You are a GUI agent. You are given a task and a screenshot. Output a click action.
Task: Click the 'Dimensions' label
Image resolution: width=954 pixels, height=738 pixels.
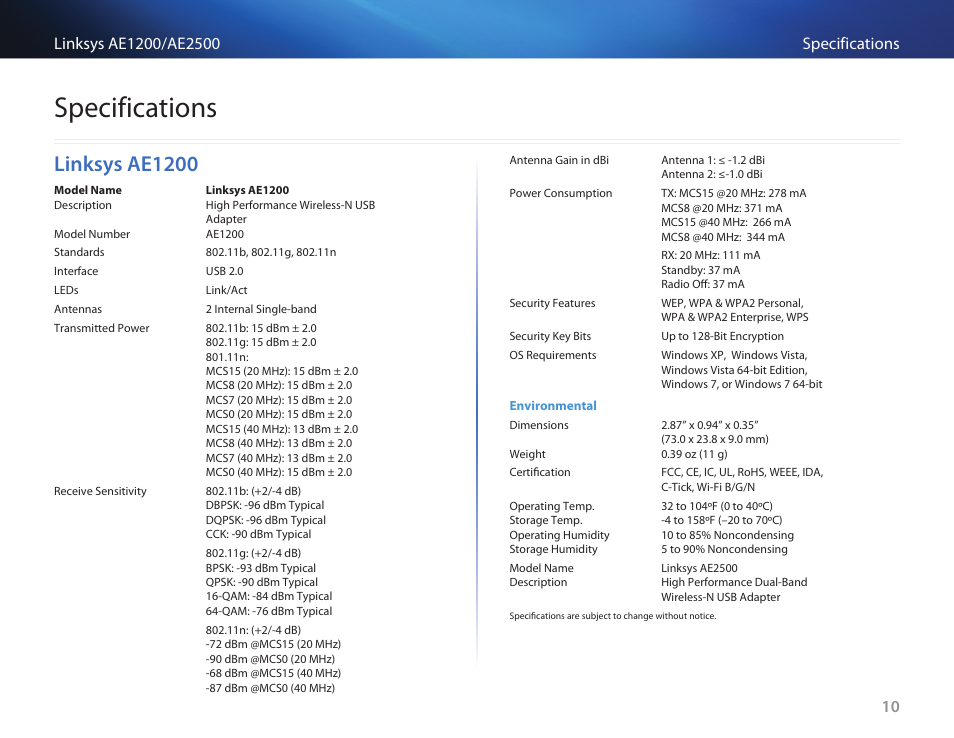pyautogui.click(x=539, y=425)
